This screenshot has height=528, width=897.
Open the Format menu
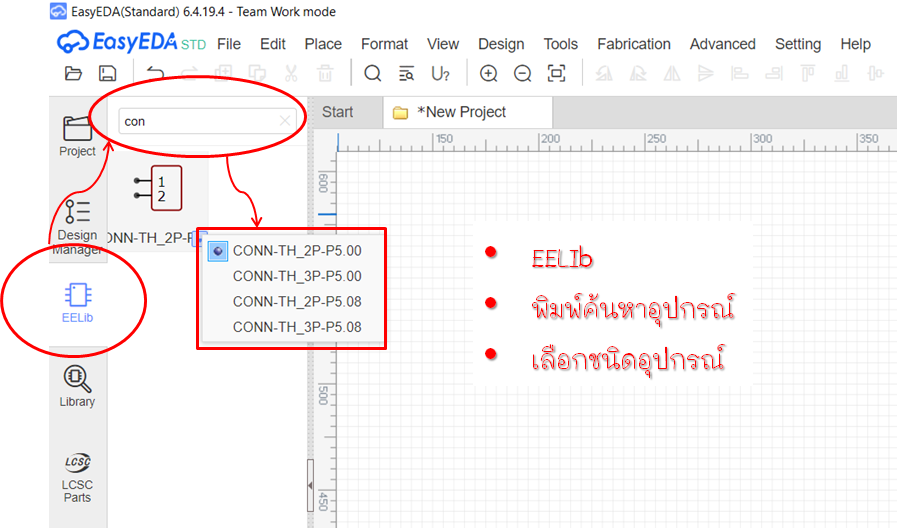384,44
